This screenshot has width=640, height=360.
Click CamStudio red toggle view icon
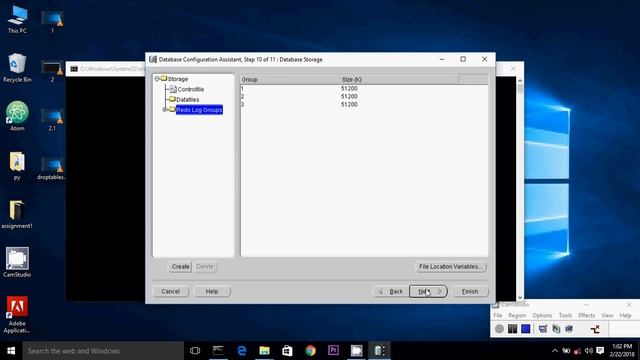(x=595, y=329)
